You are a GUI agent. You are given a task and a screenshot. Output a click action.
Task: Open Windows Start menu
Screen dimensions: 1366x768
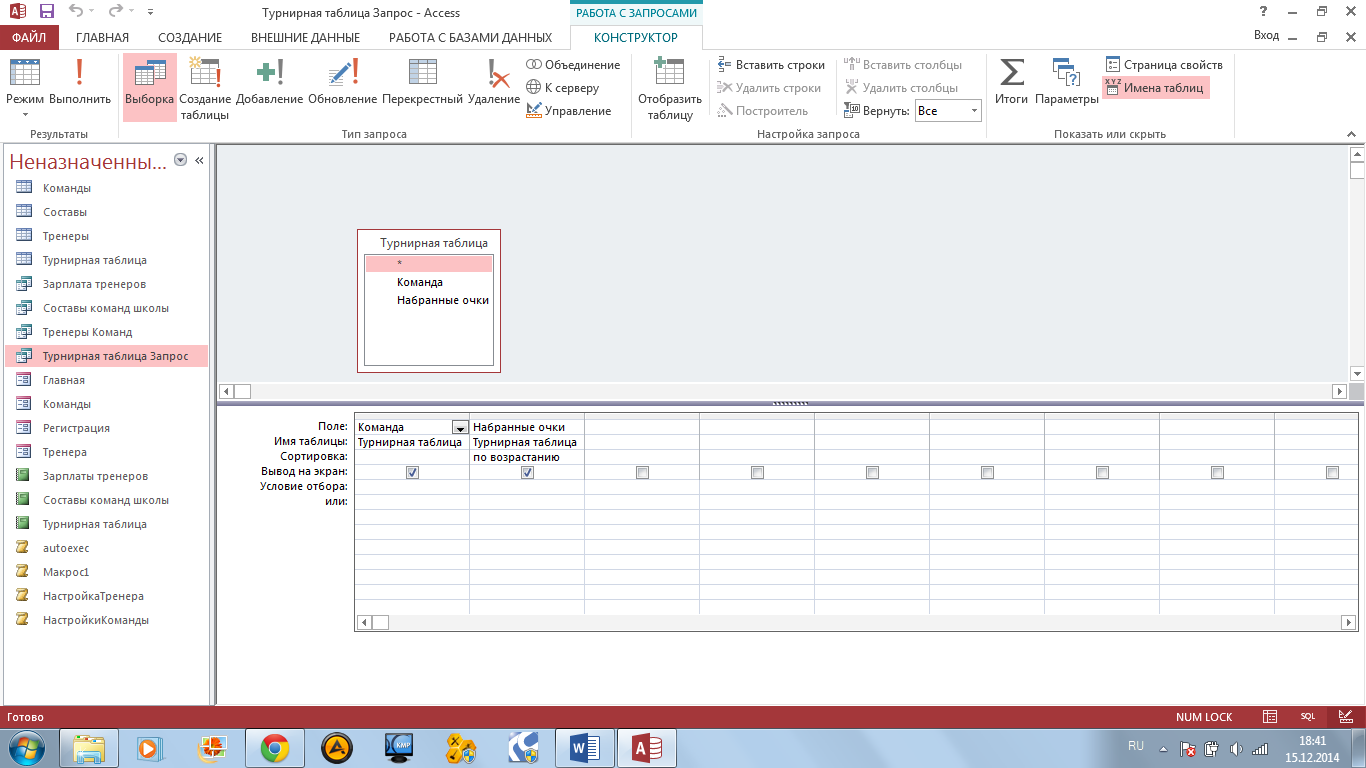click(x=27, y=748)
